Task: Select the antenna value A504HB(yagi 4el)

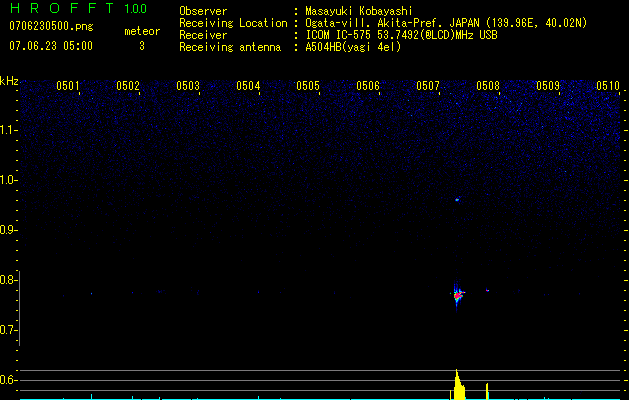Action: coord(353,47)
